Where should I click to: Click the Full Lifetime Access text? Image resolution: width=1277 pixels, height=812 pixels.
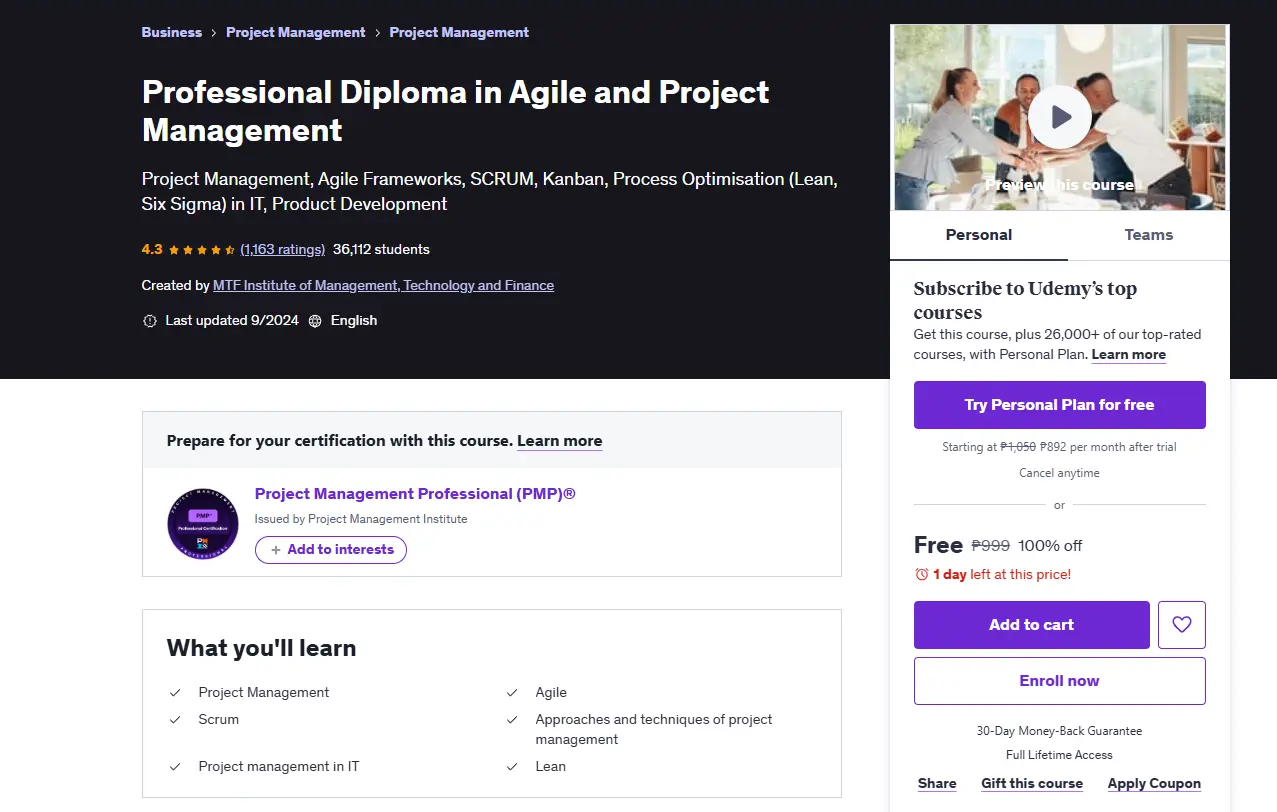(x=1059, y=755)
